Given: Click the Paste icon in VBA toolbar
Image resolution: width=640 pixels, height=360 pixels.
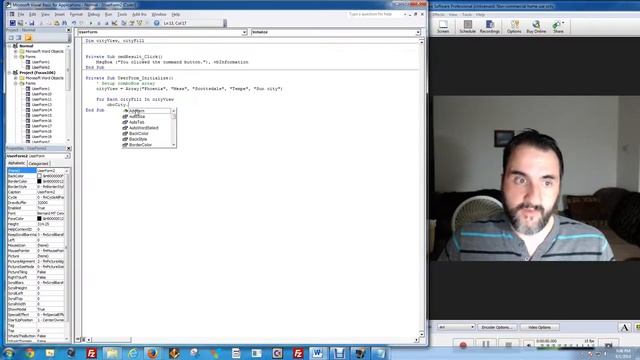Looking at the screenshot, I should (x=56, y=23).
